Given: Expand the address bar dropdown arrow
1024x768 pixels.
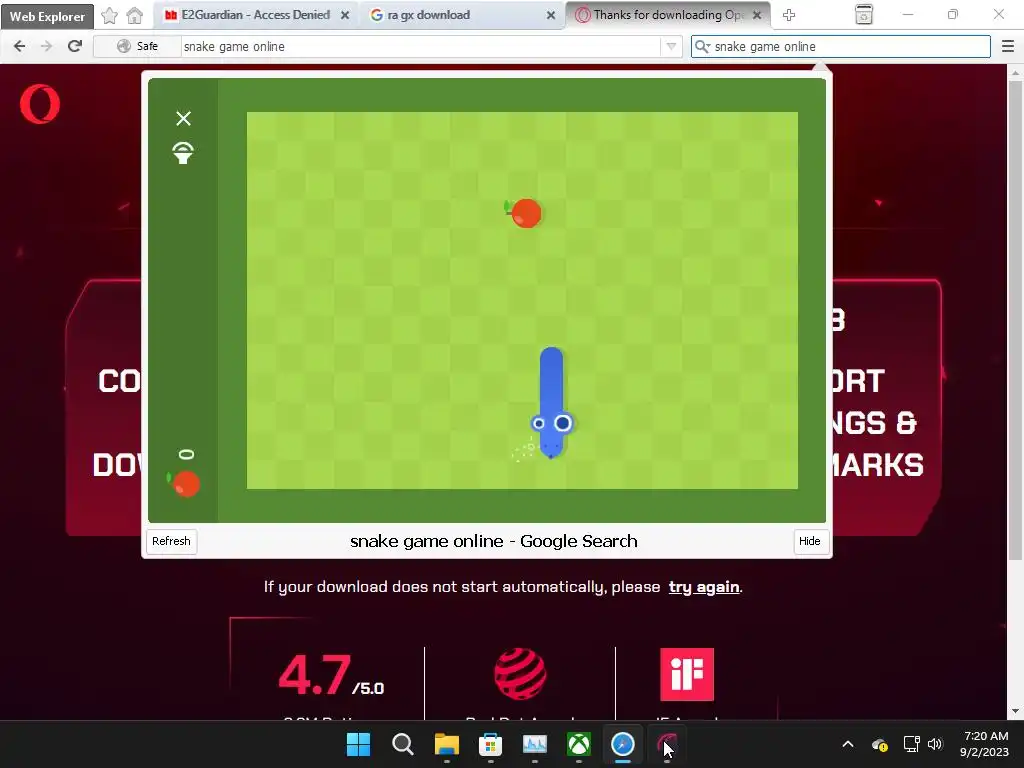Looking at the screenshot, I should (x=671, y=46).
